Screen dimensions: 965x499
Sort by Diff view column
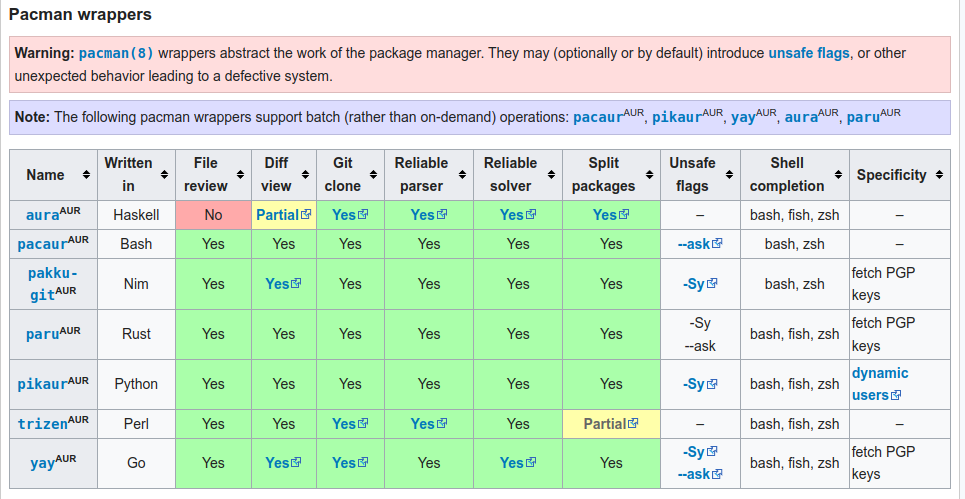tap(305, 175)
